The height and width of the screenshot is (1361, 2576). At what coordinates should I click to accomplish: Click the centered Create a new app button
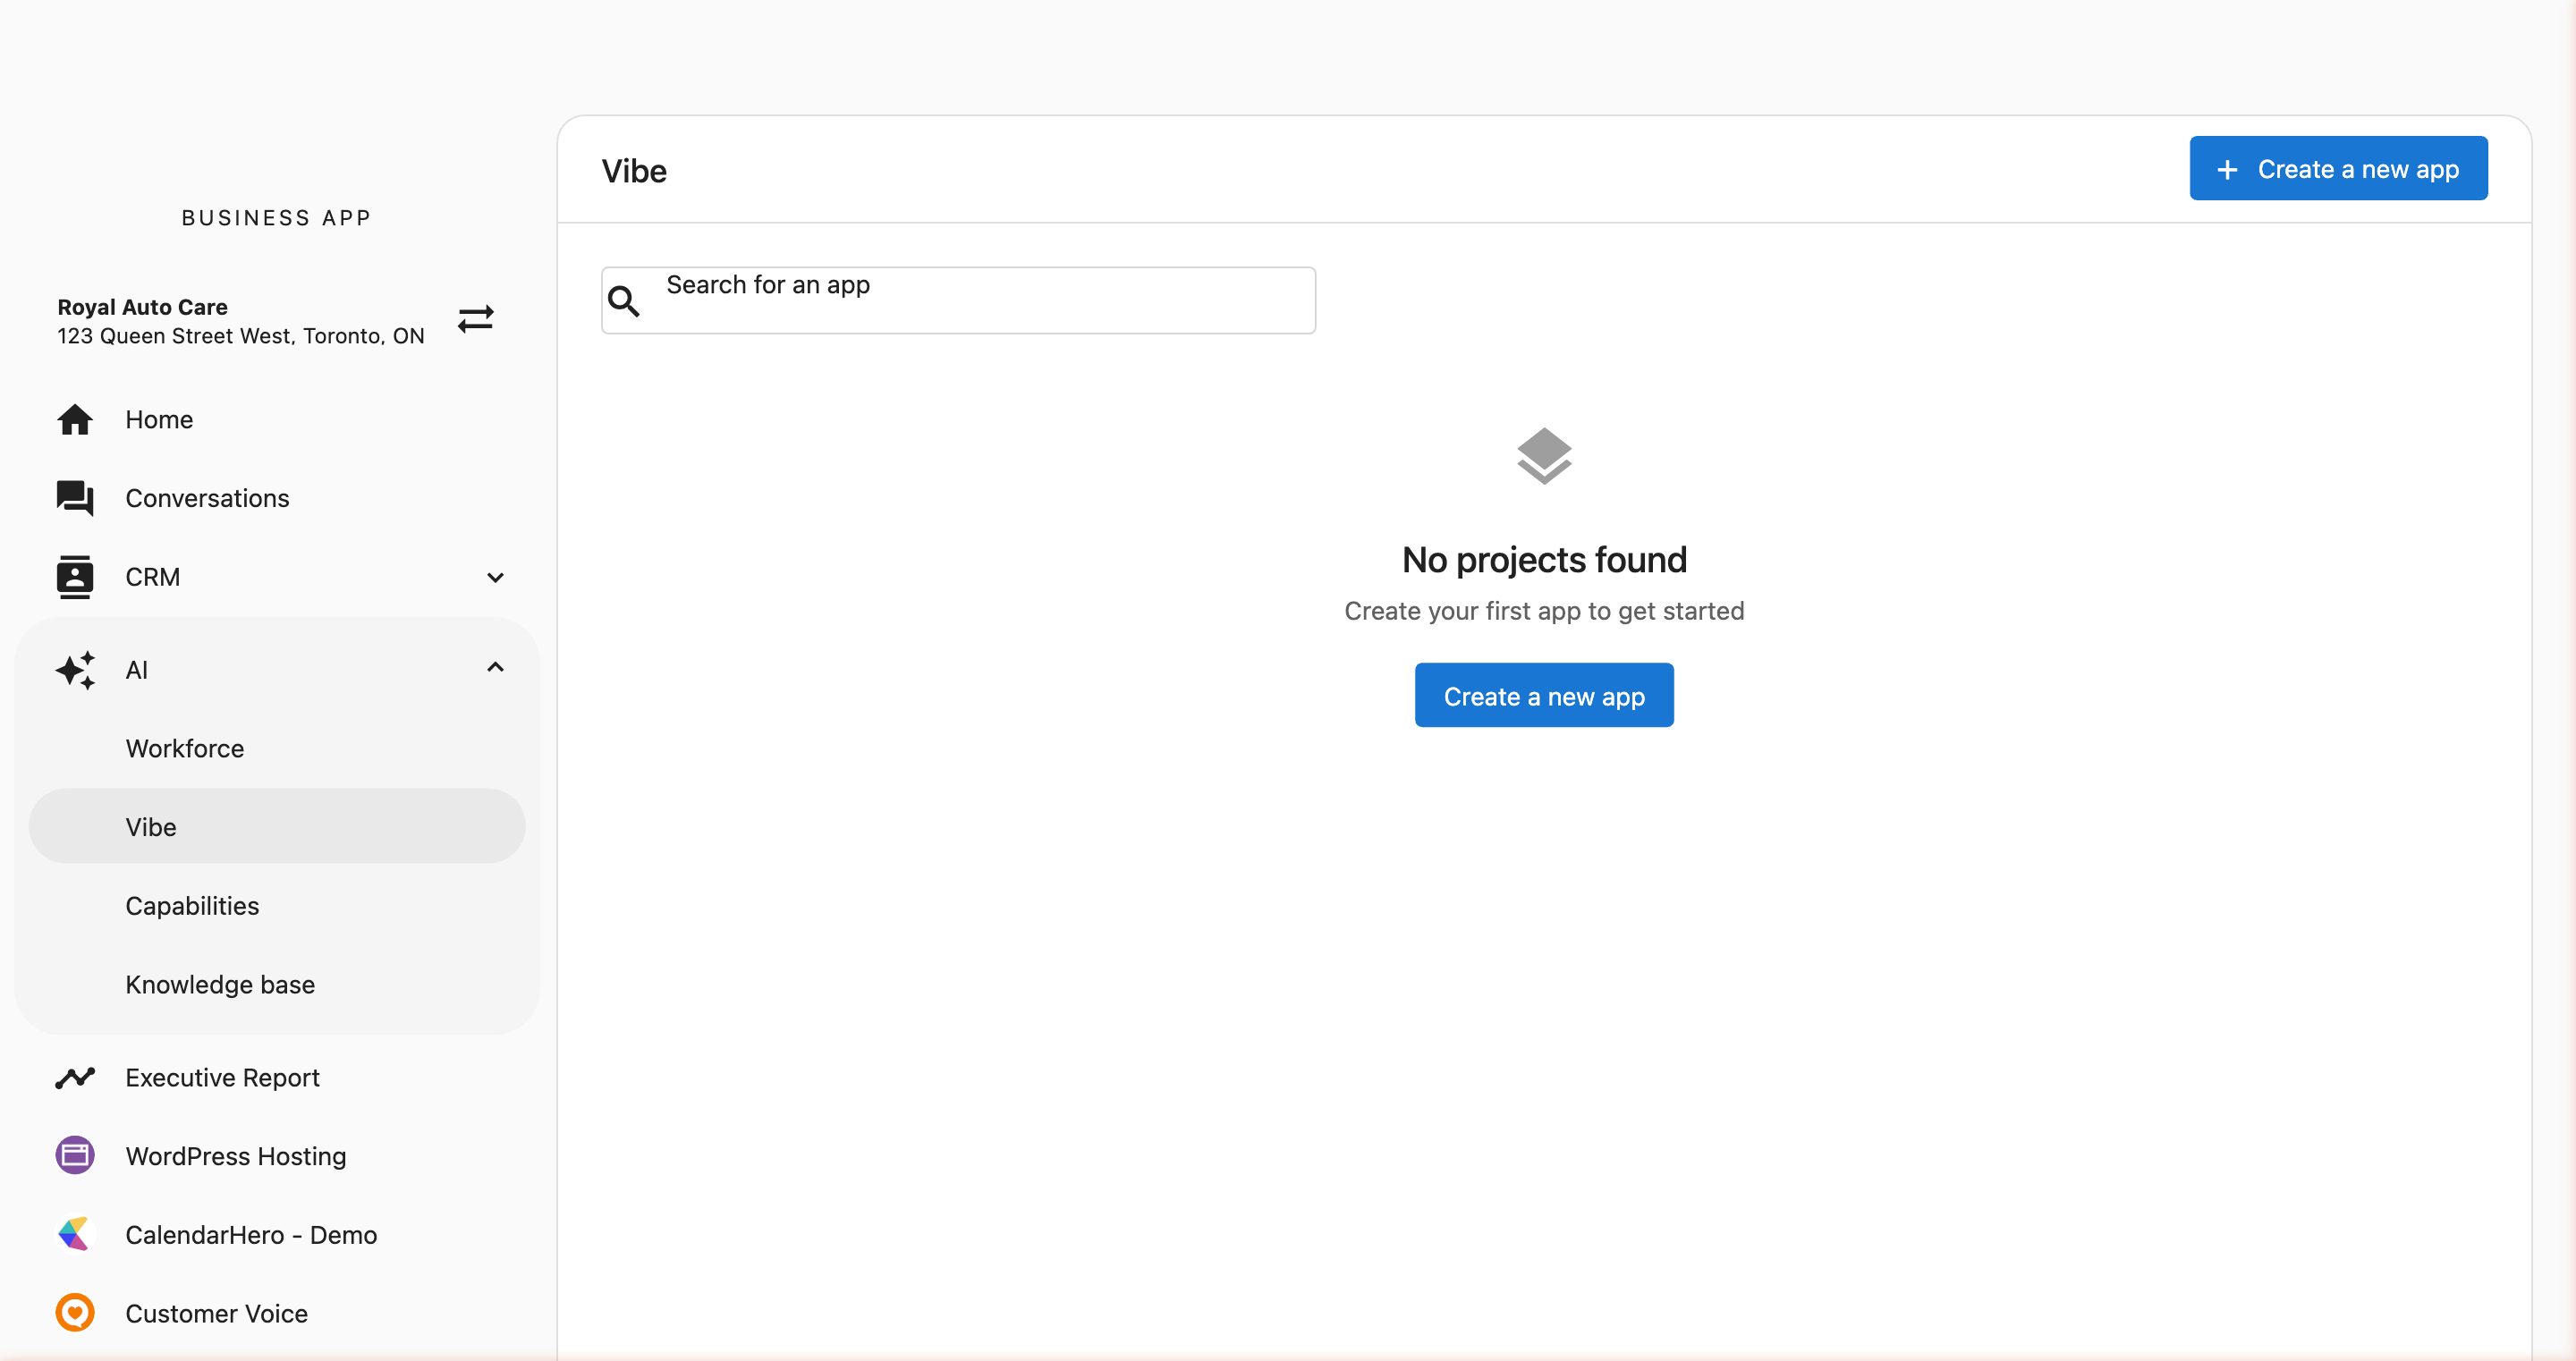[x=1543, y=696]
